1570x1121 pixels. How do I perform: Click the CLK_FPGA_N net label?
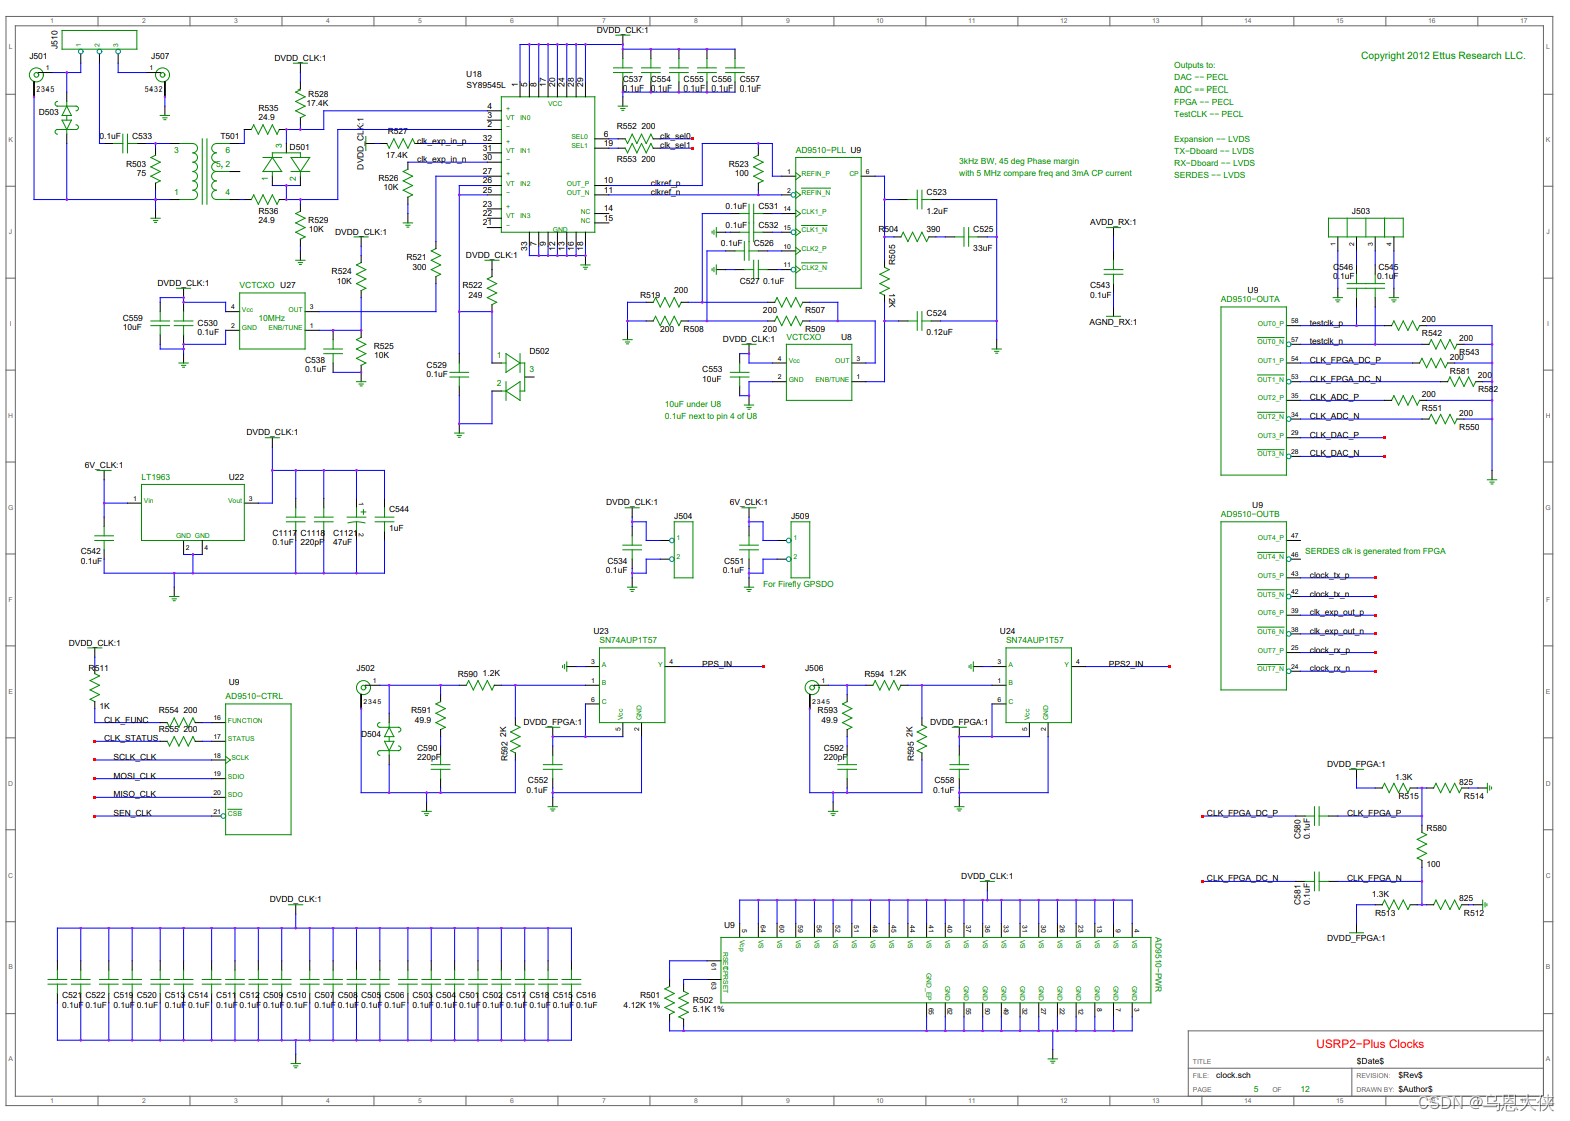click(1373, 878)
